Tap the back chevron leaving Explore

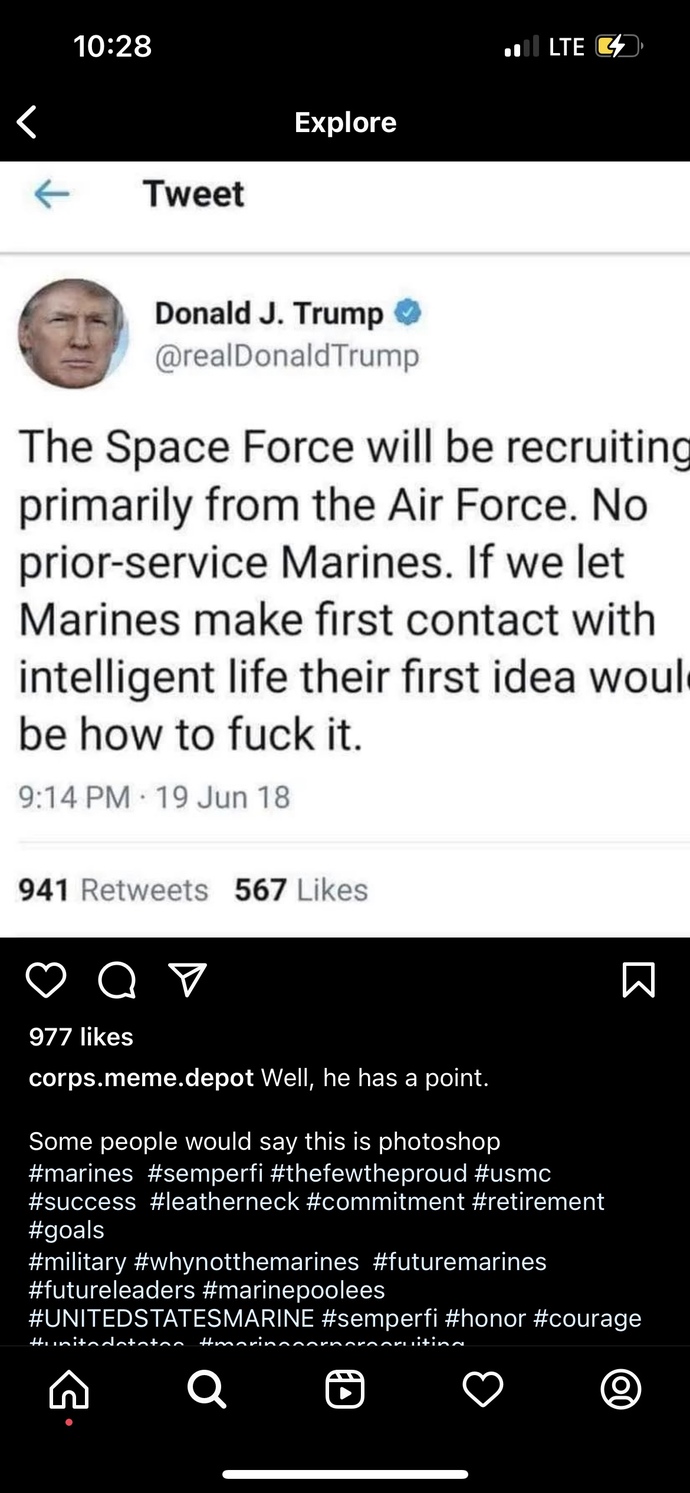25,121
